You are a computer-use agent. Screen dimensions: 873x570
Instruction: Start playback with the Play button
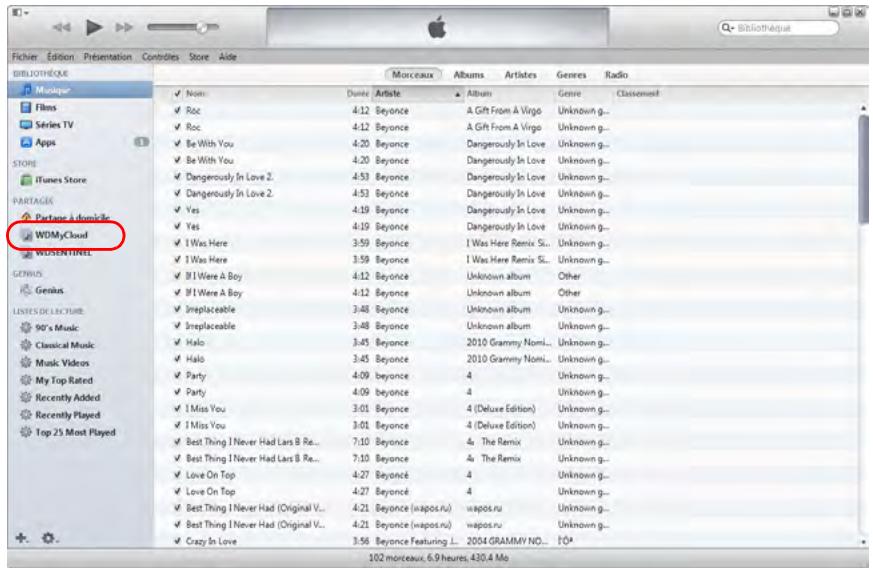pos(94,27)
